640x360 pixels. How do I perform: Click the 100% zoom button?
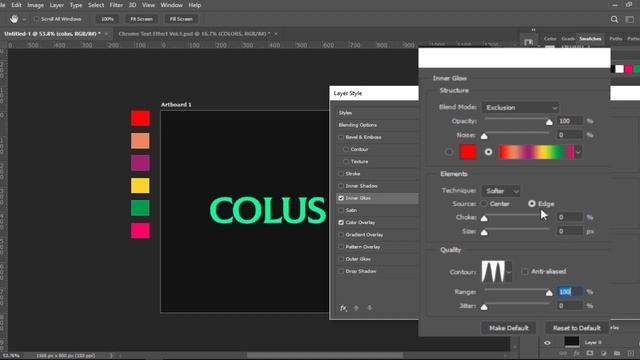(107, 19)
